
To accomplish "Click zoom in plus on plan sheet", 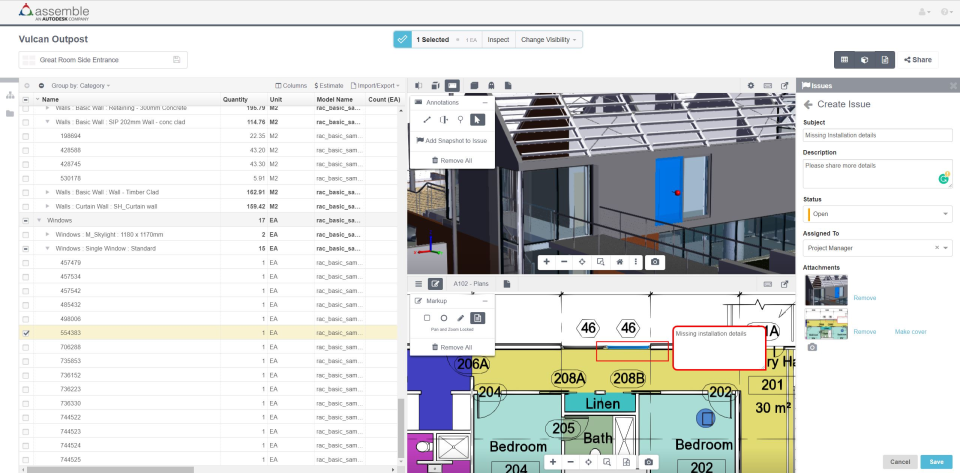I will 553,462.
